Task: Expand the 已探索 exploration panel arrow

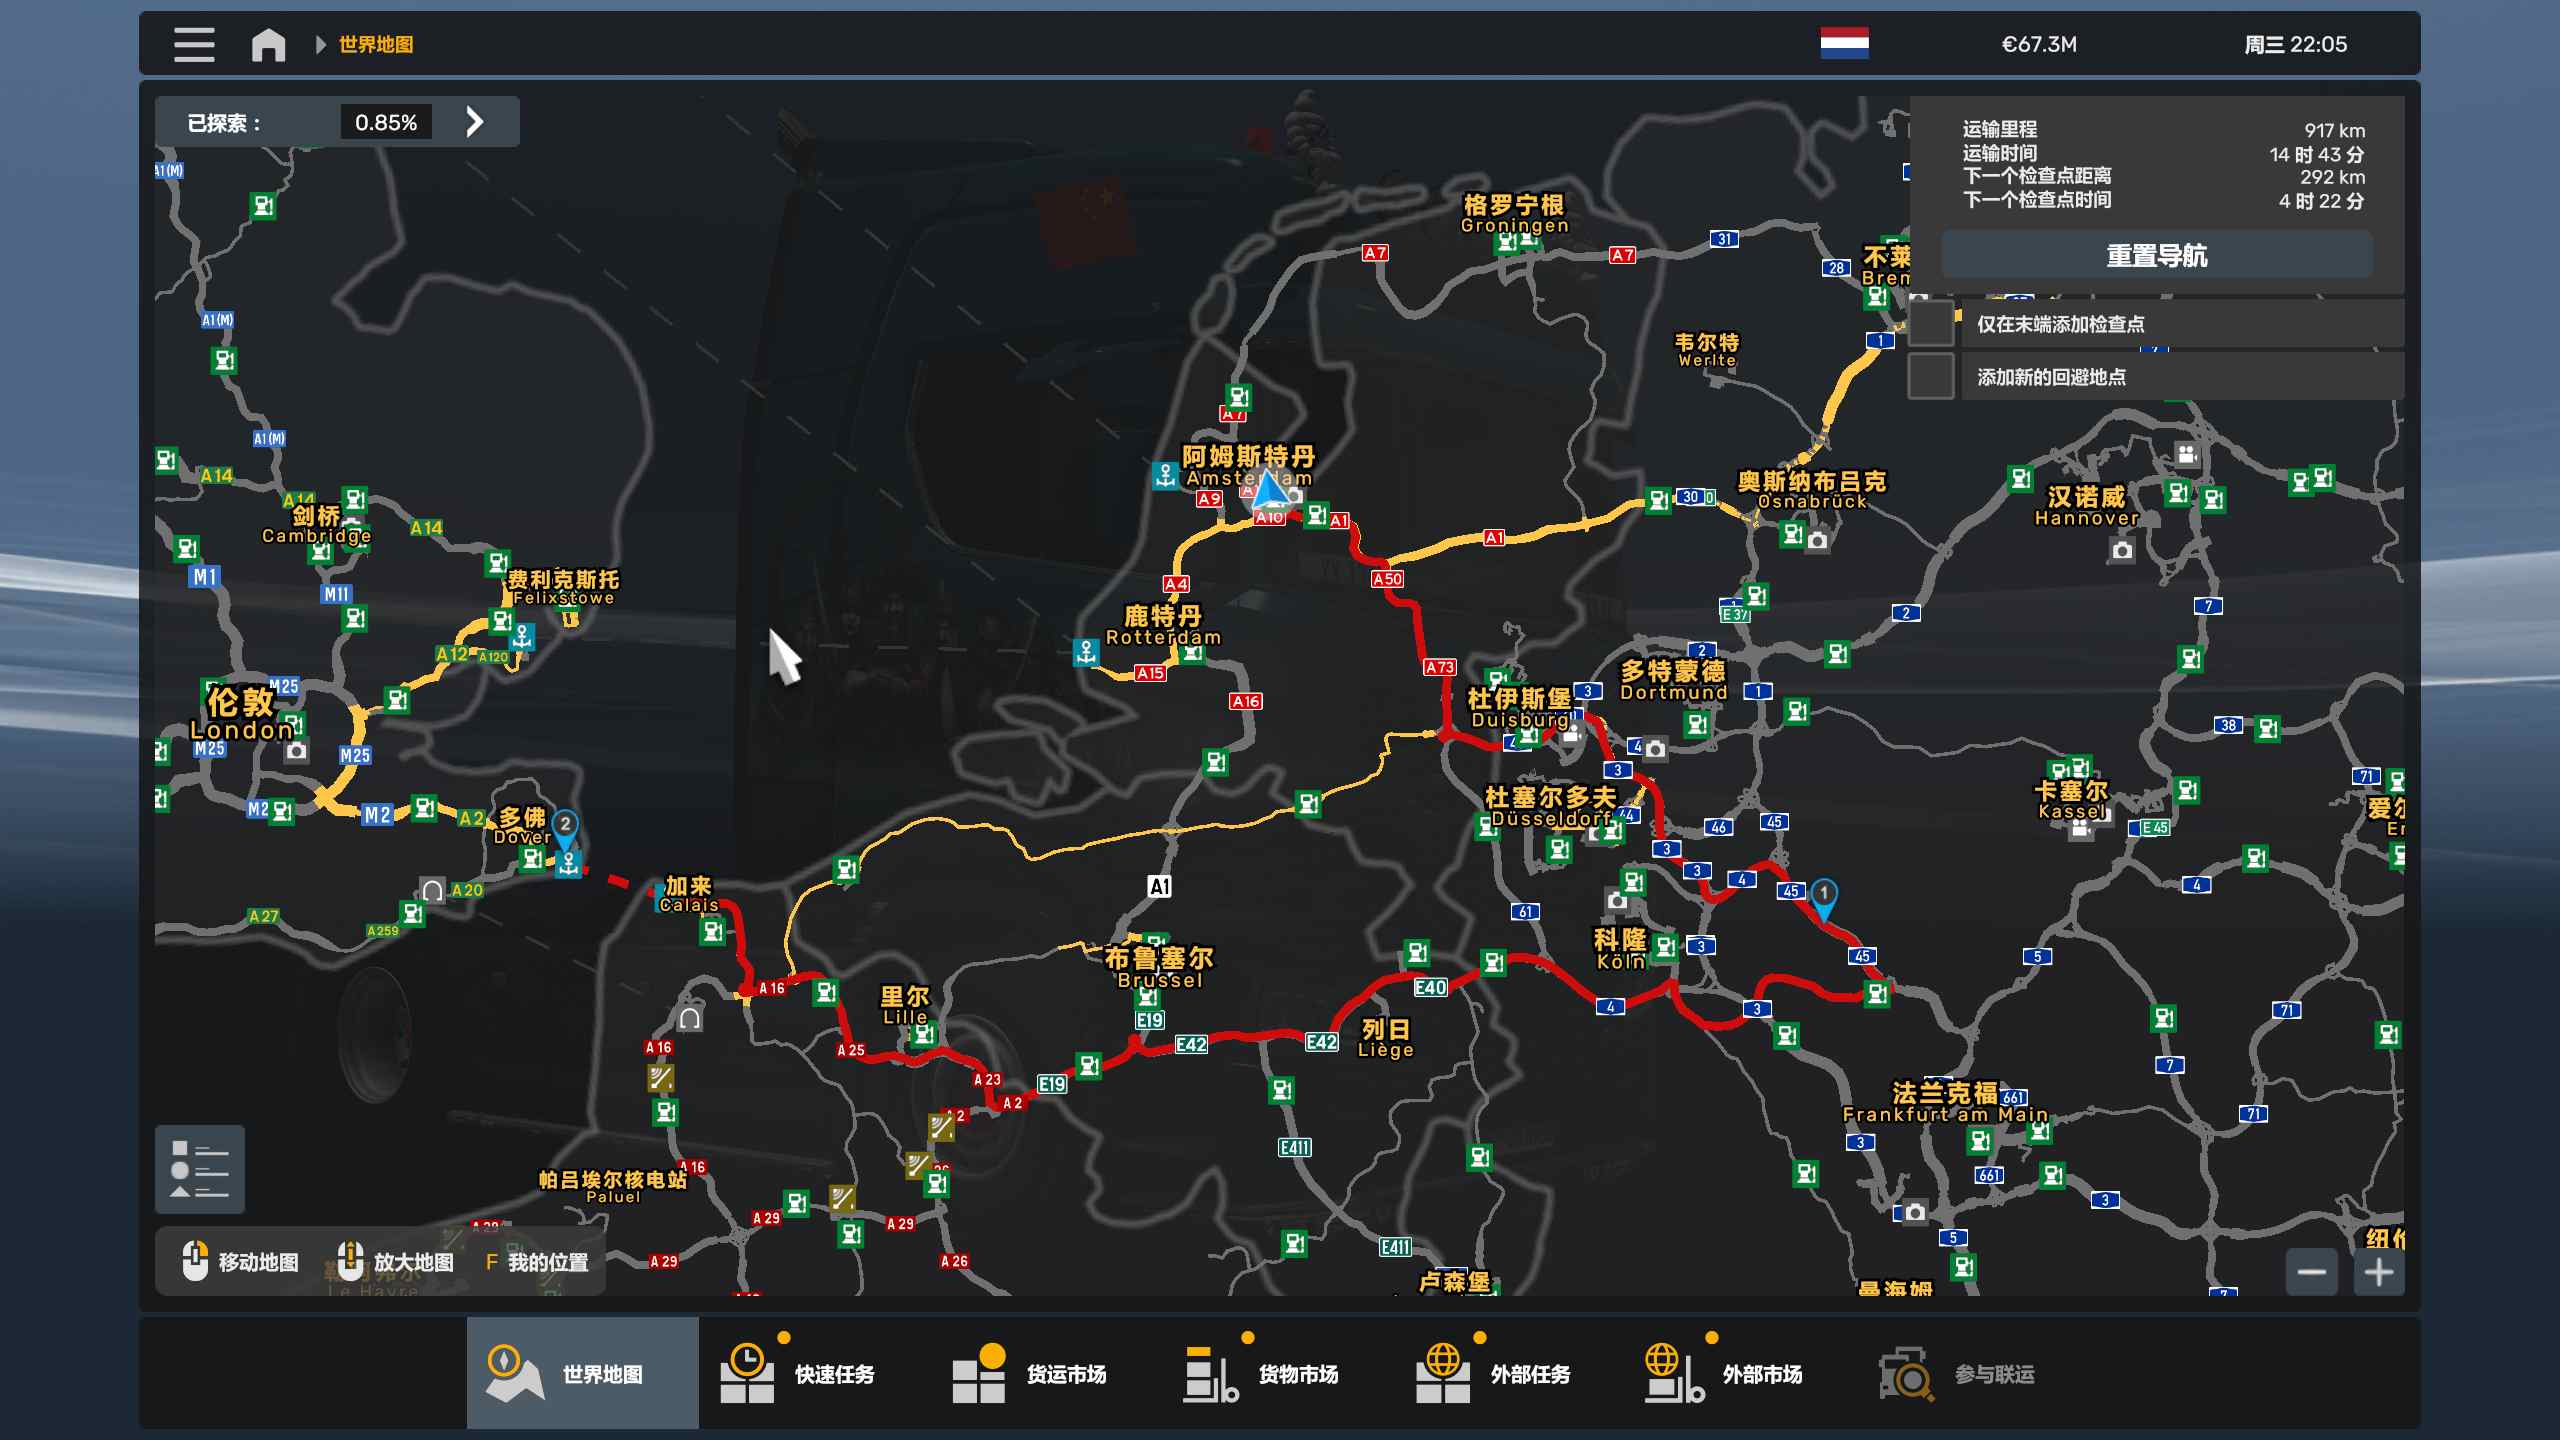Action: point(475,122)
